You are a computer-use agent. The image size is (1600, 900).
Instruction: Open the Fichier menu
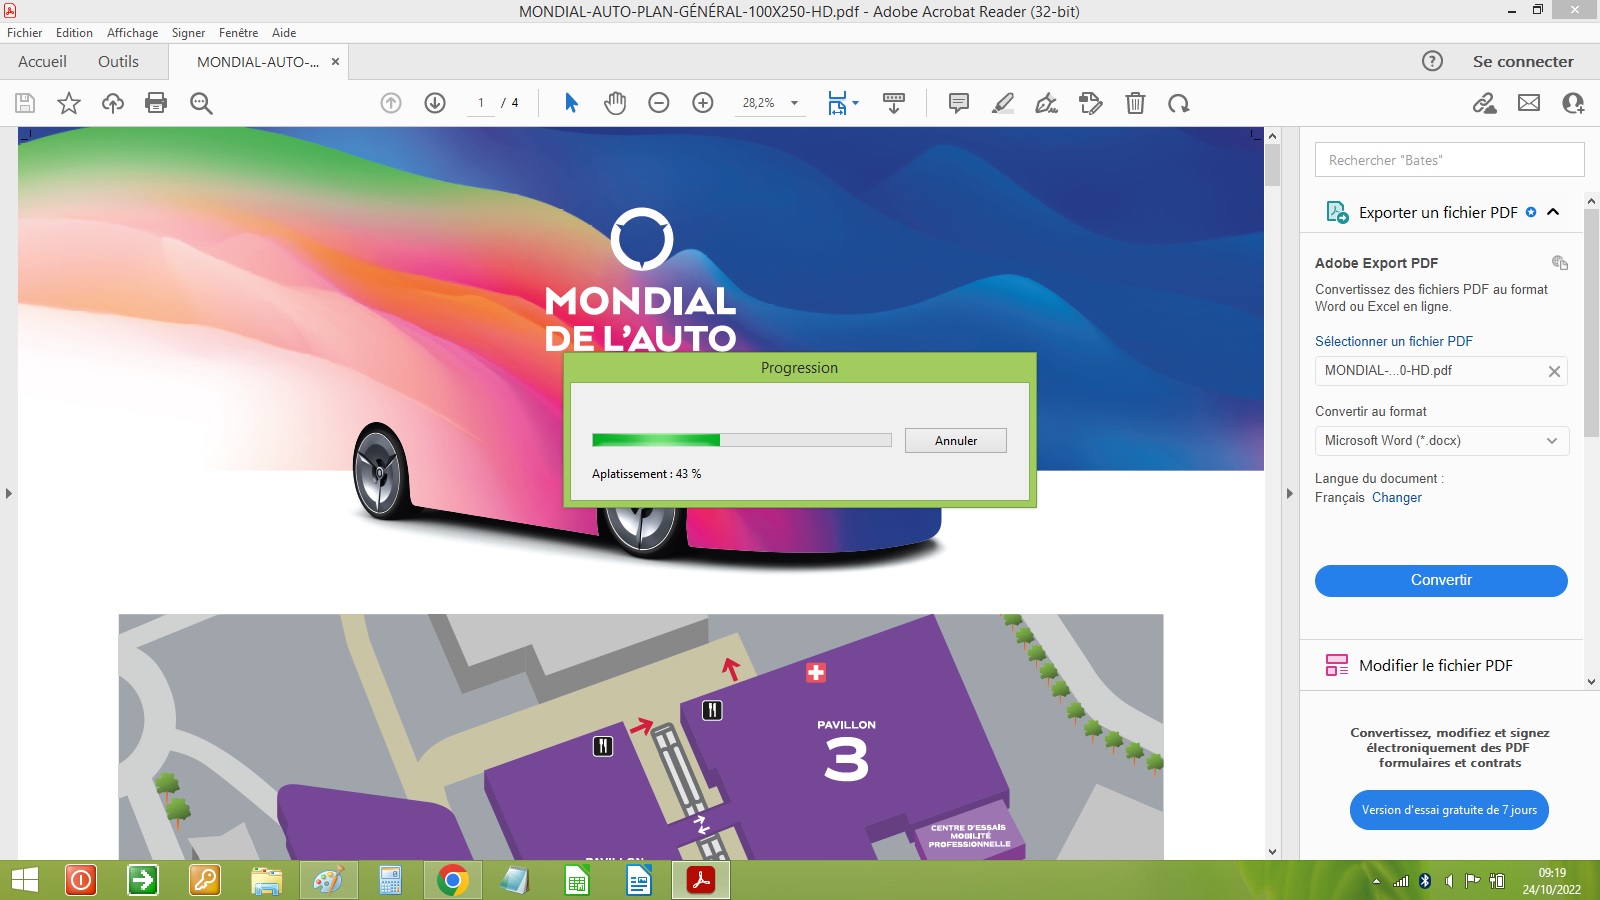(25, 33)
